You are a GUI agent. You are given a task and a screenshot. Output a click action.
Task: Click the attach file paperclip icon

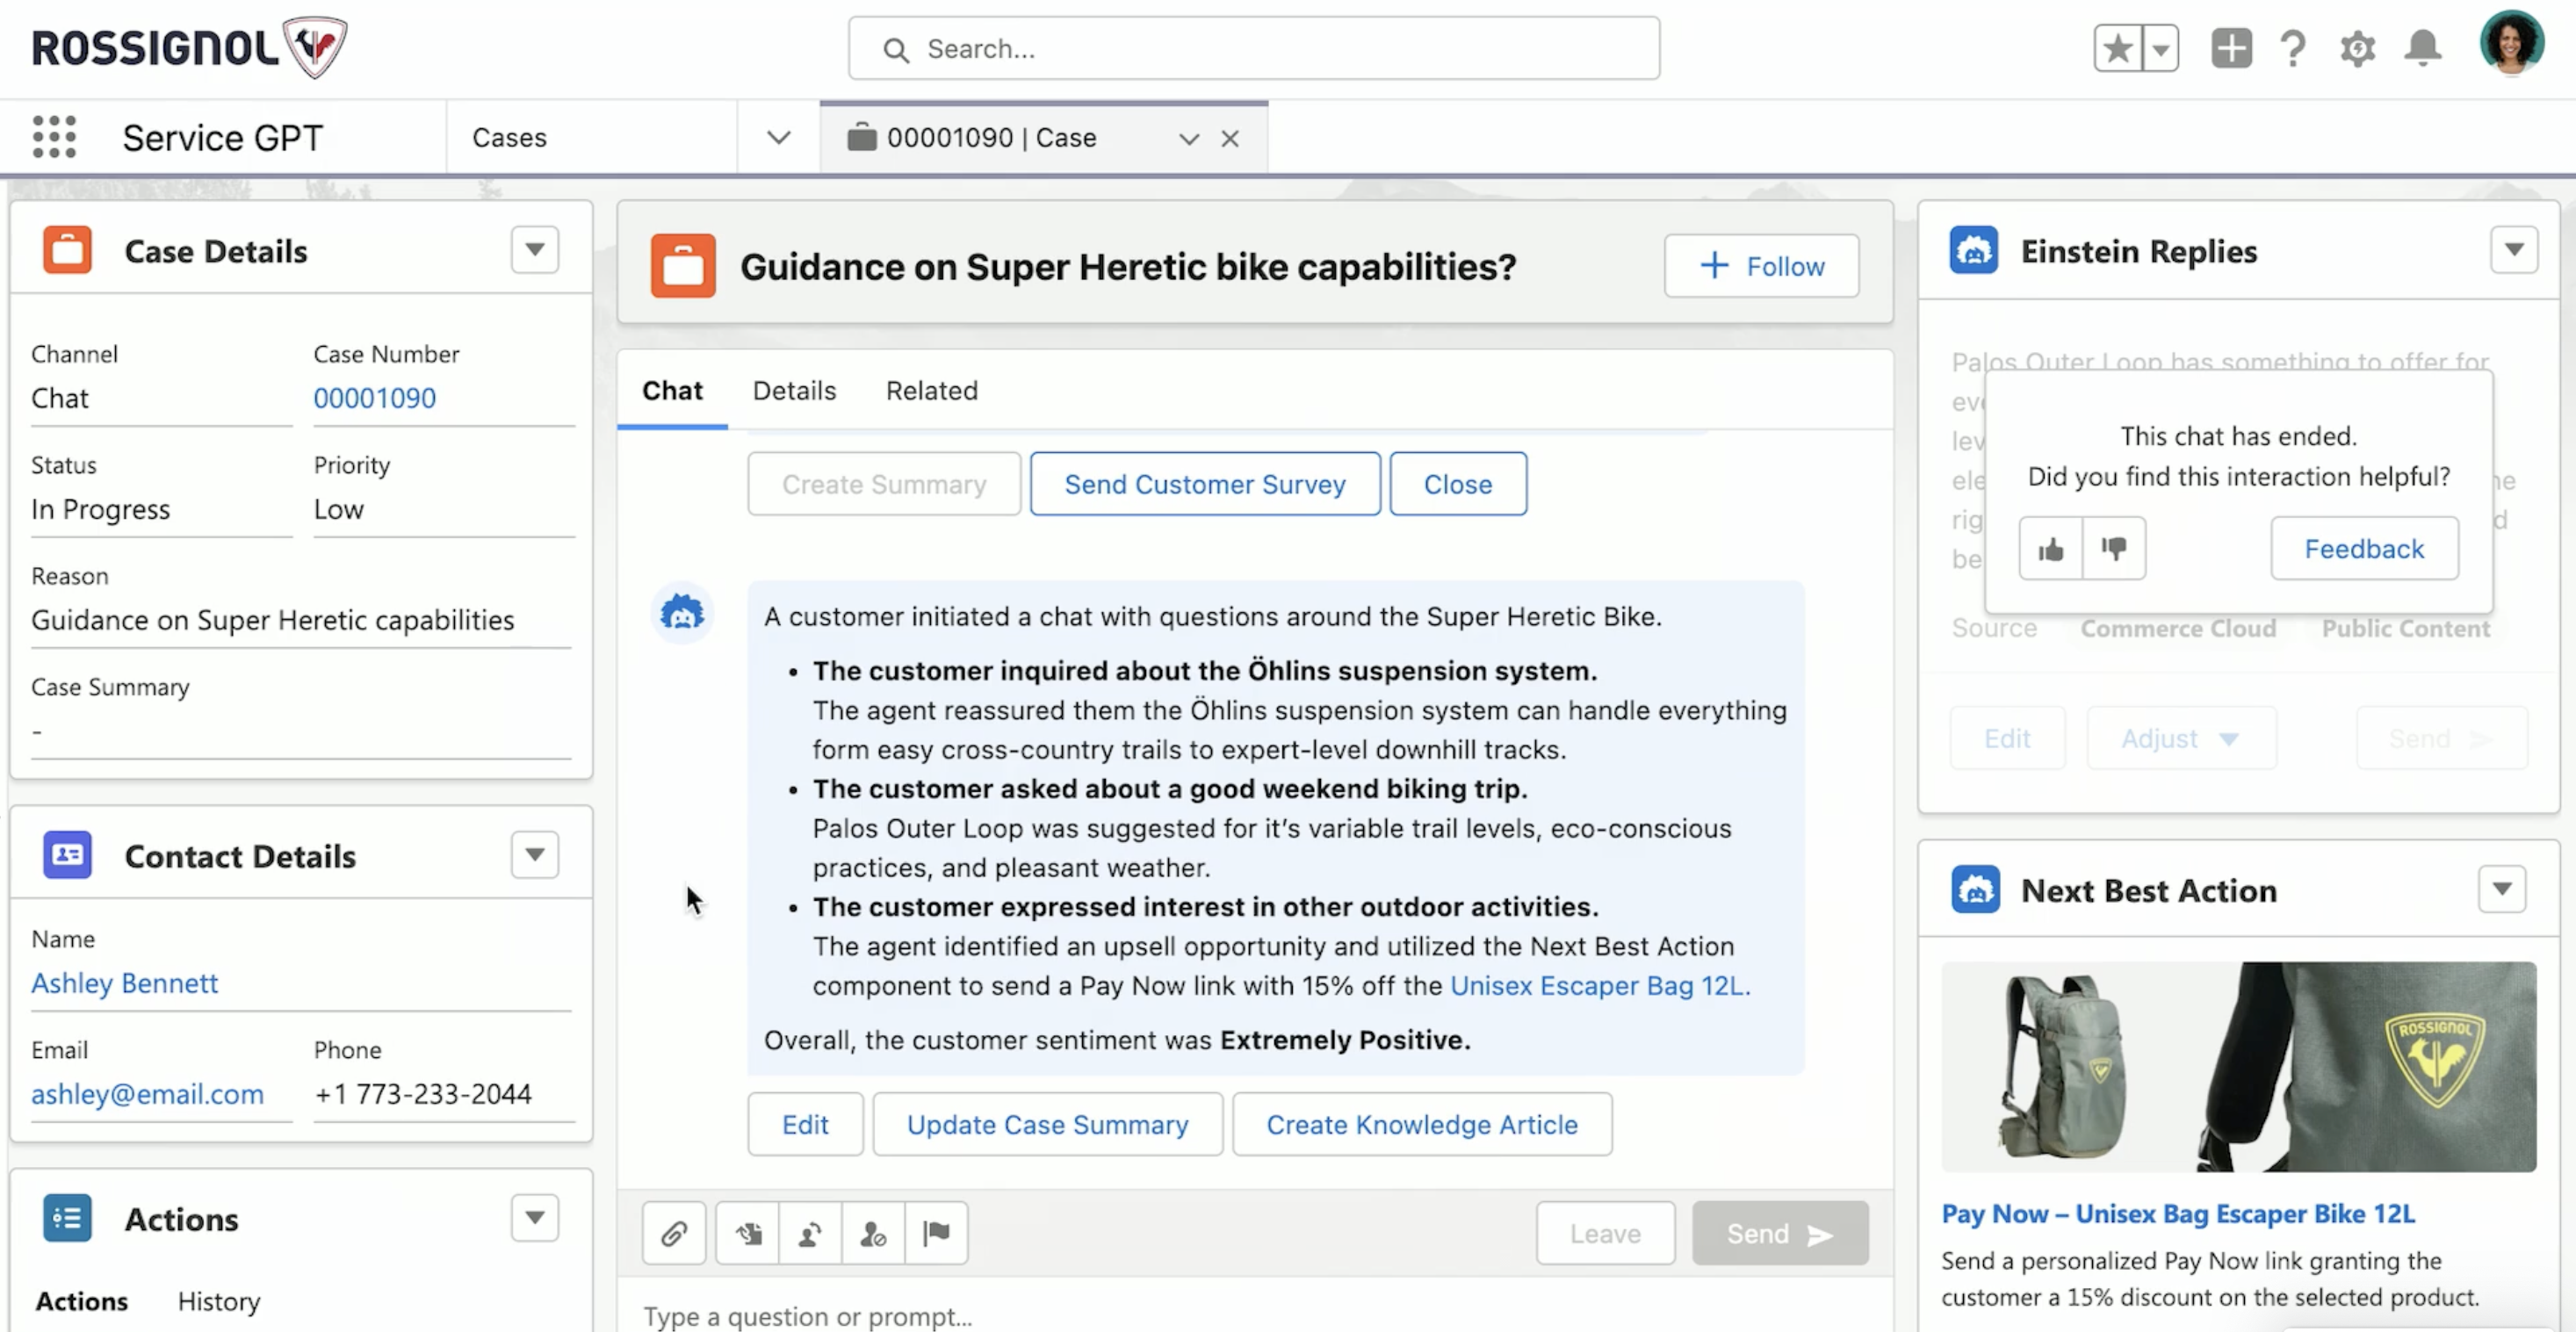click(674, 1233)
